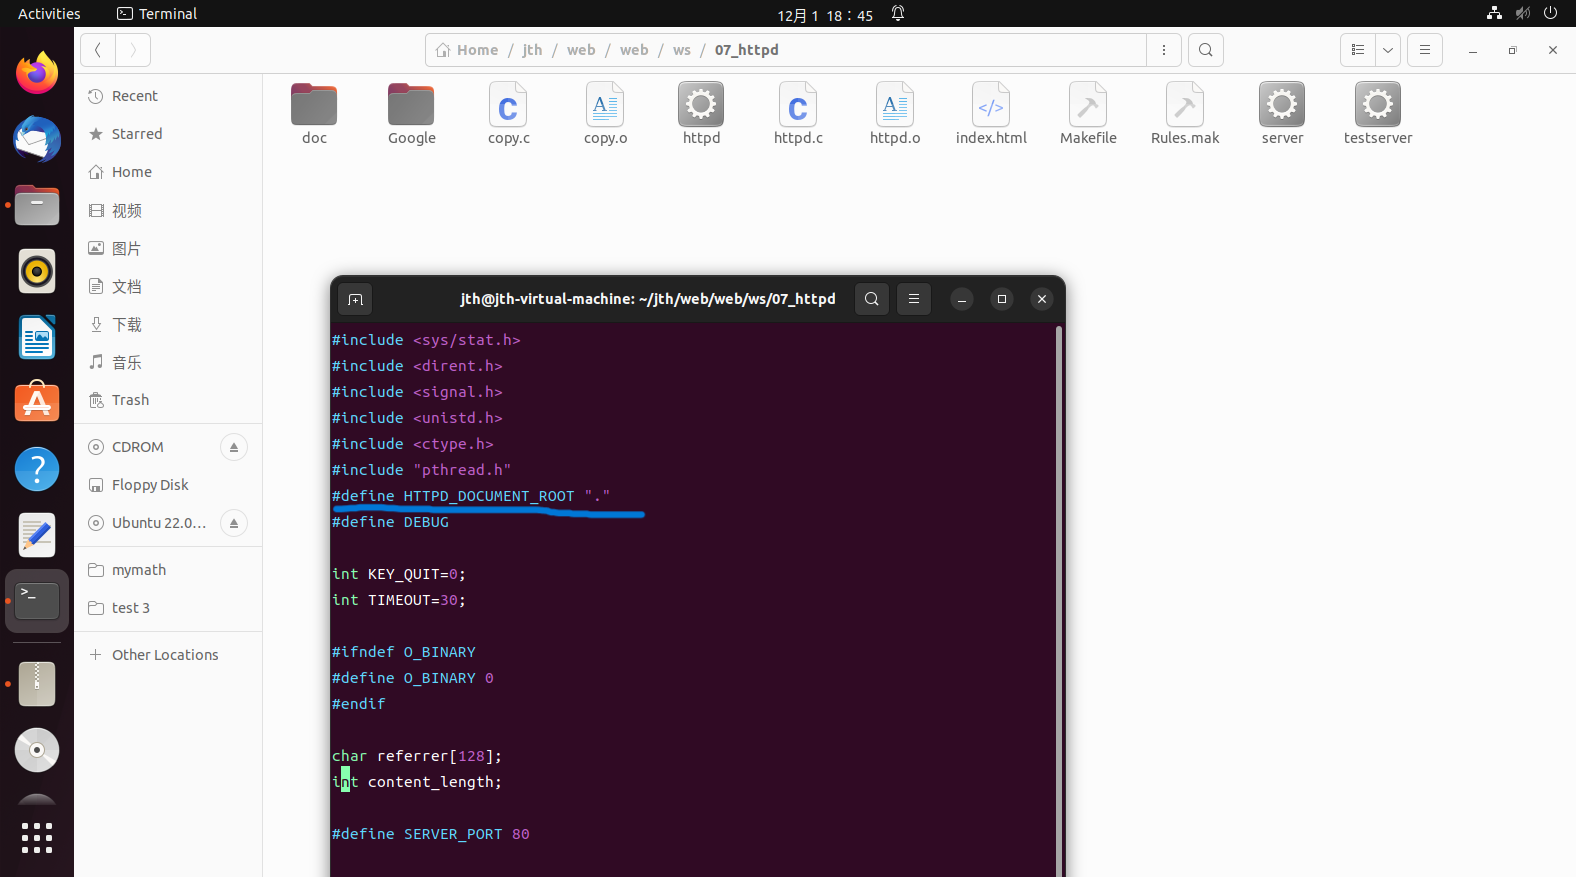Open Starred in sidebar
The image size is (1576, 877).
168,134
